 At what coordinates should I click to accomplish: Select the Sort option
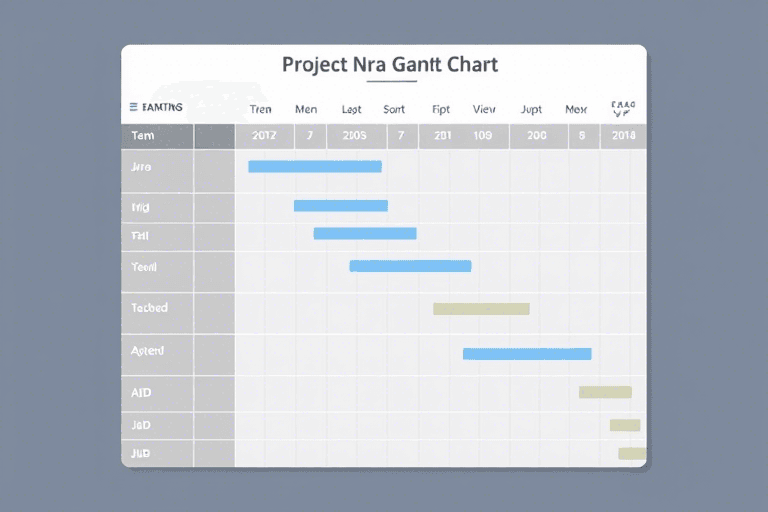(394, 109)
